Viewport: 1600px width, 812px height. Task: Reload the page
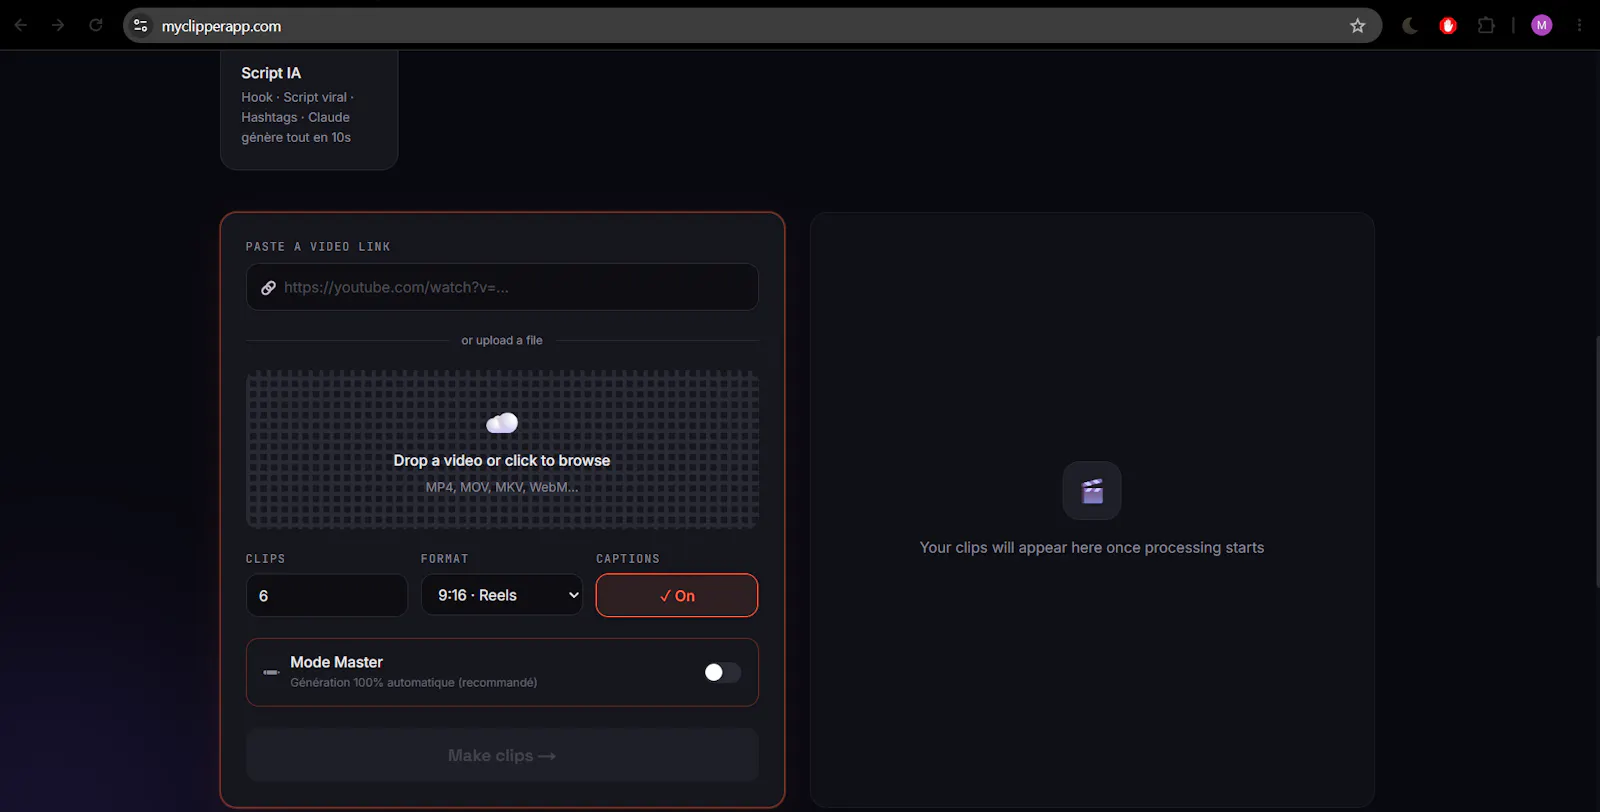coord(96,25)
